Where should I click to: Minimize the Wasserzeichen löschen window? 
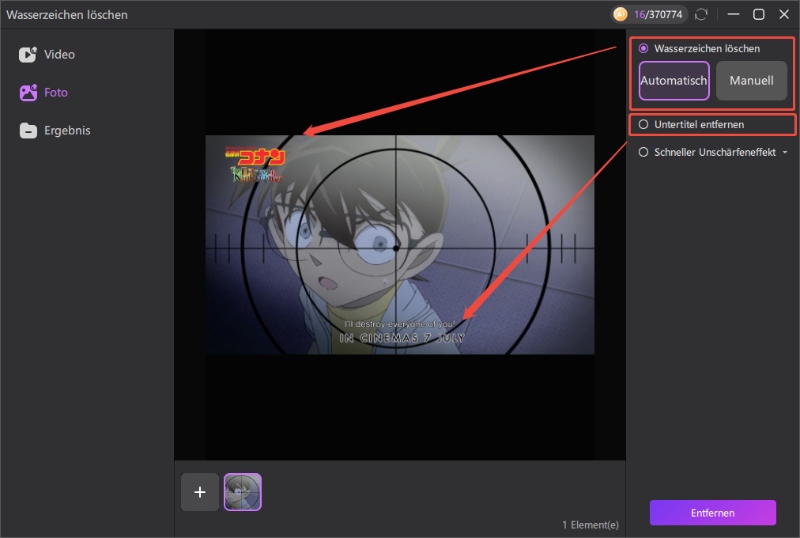734,15
